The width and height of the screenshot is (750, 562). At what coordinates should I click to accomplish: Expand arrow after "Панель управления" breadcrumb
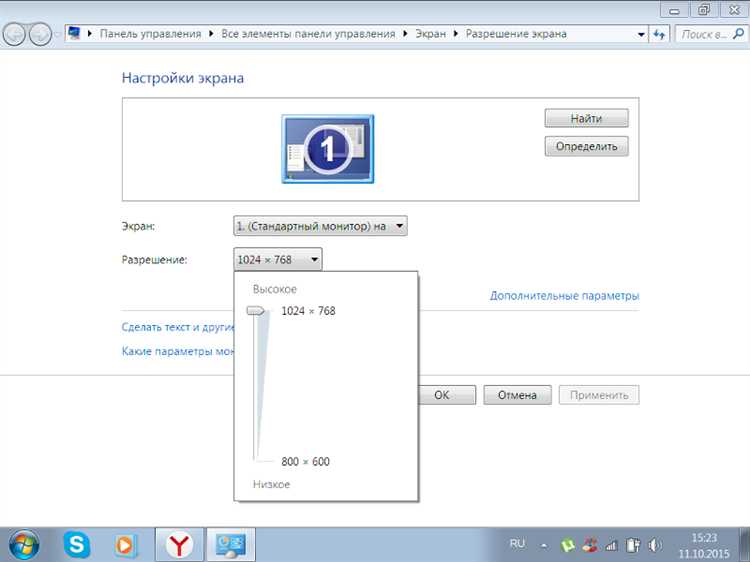(x=211, y=34)
